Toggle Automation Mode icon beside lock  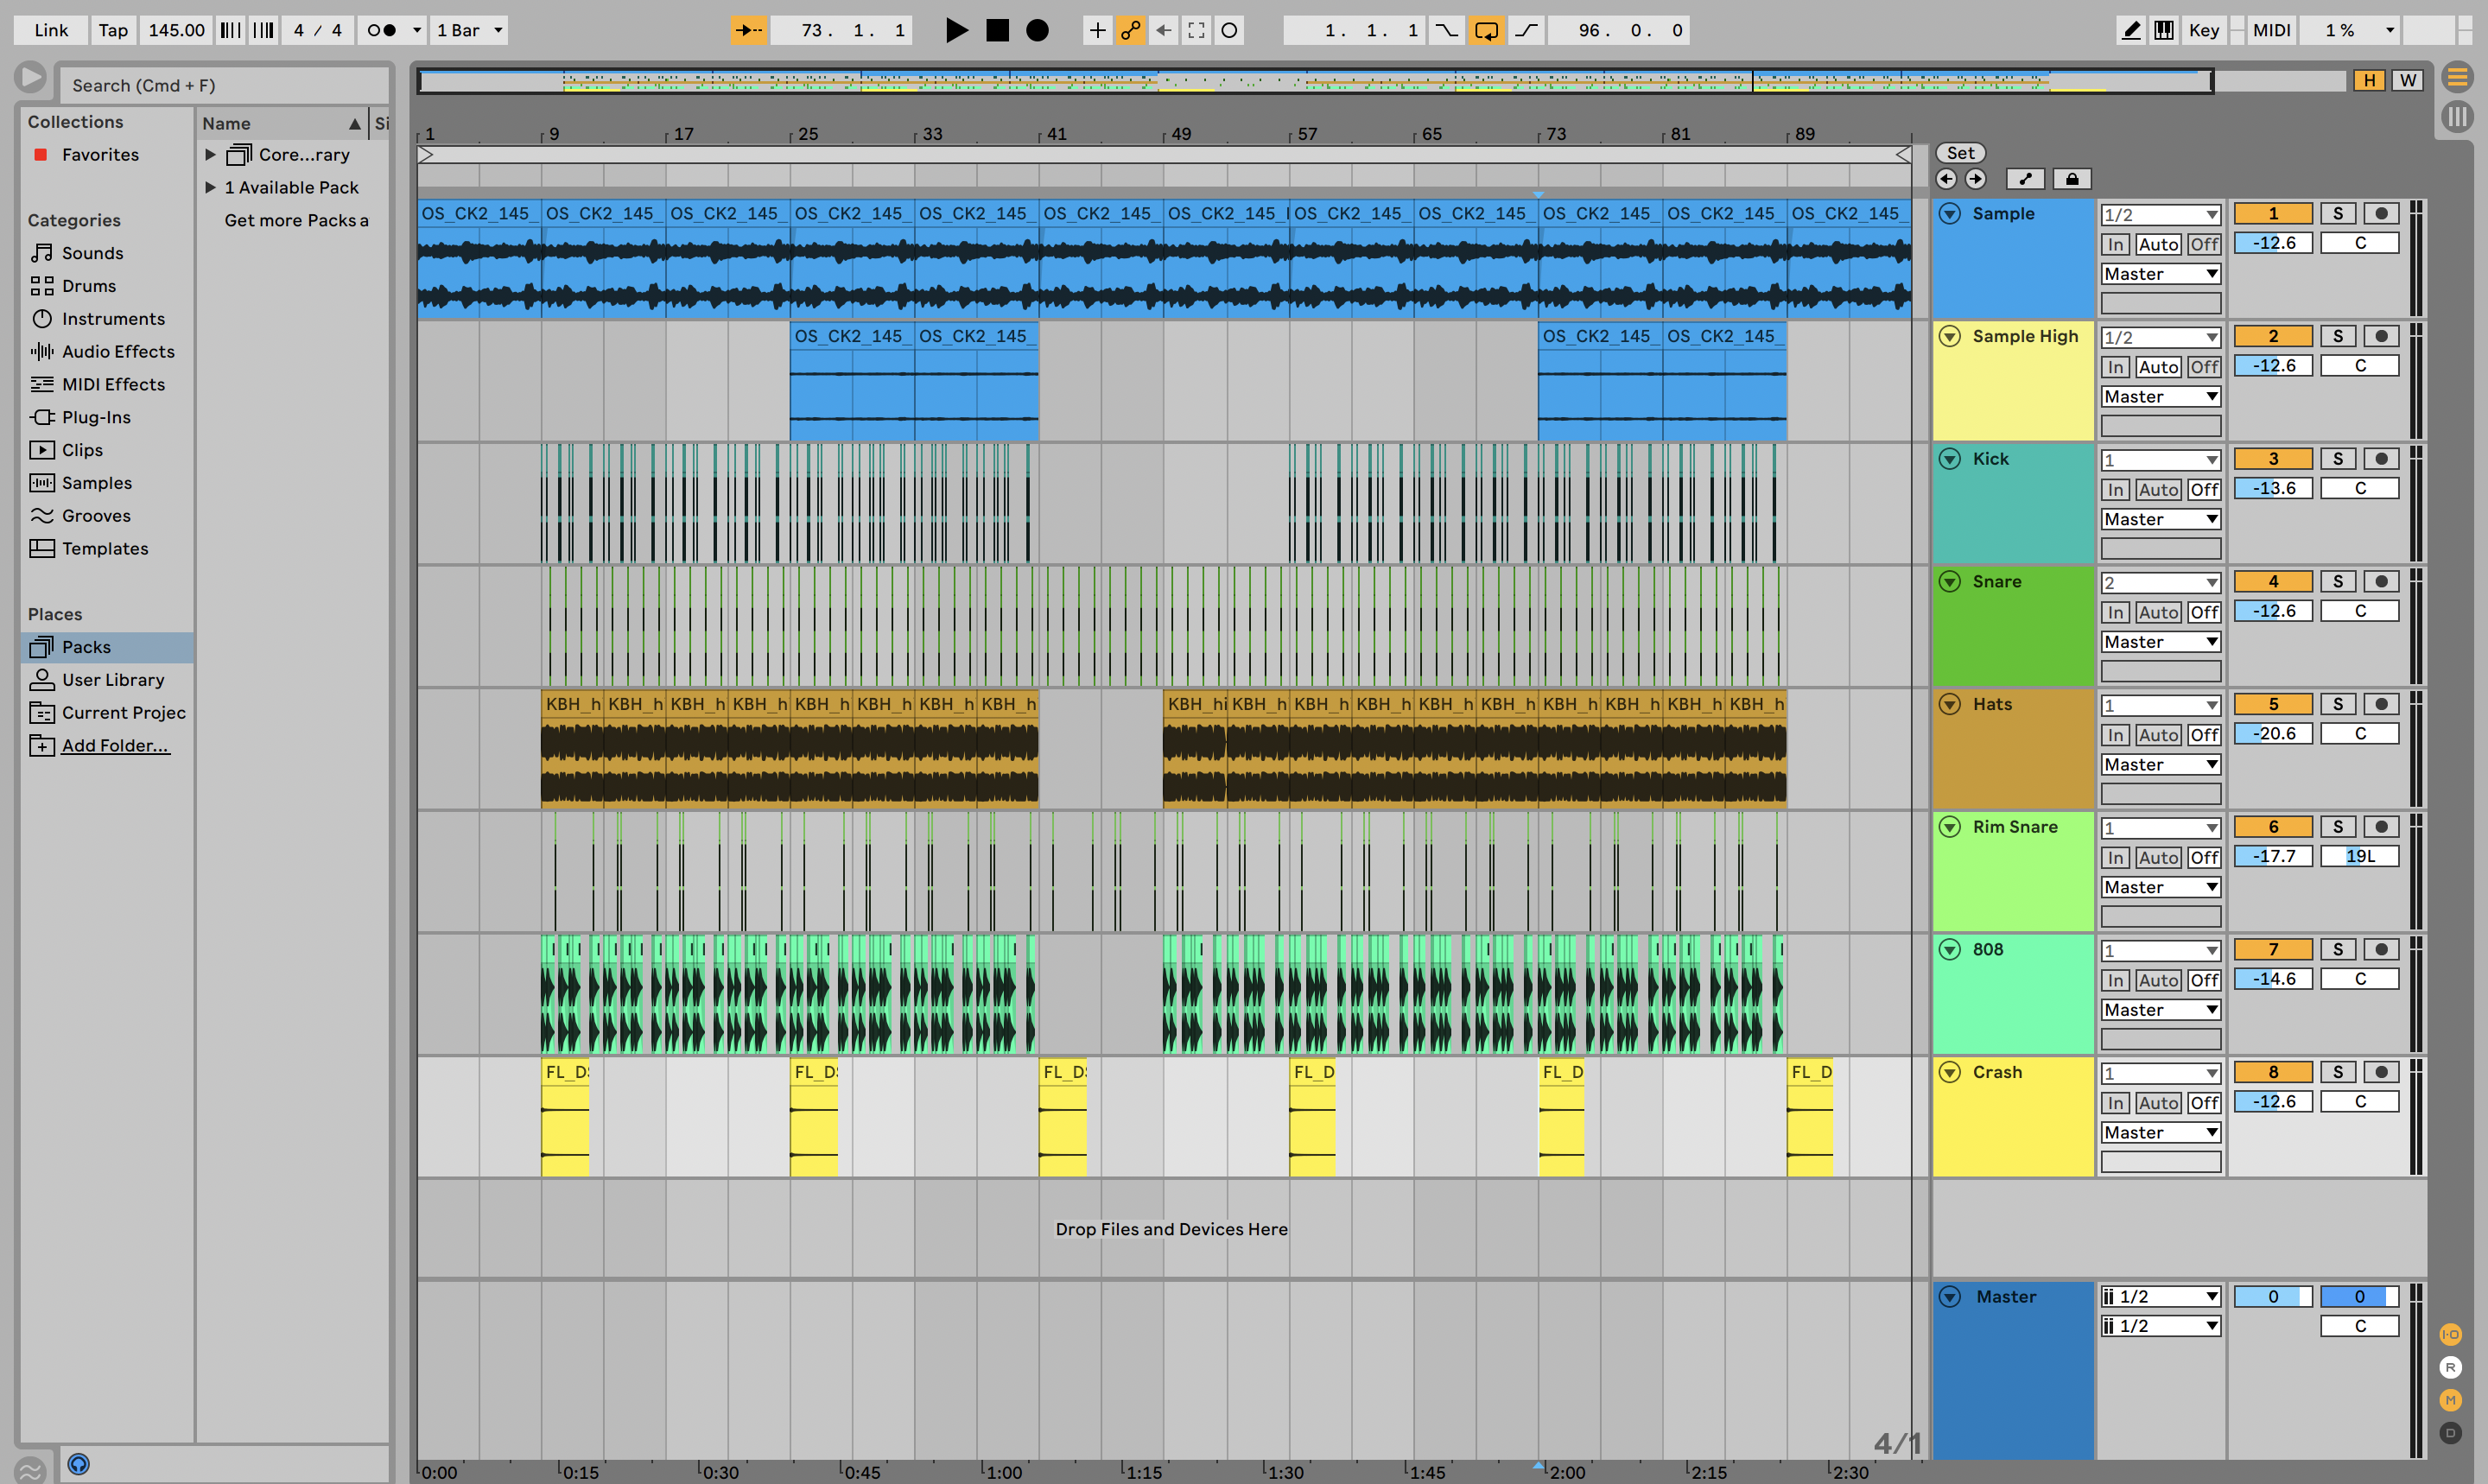coord(2025,179)
